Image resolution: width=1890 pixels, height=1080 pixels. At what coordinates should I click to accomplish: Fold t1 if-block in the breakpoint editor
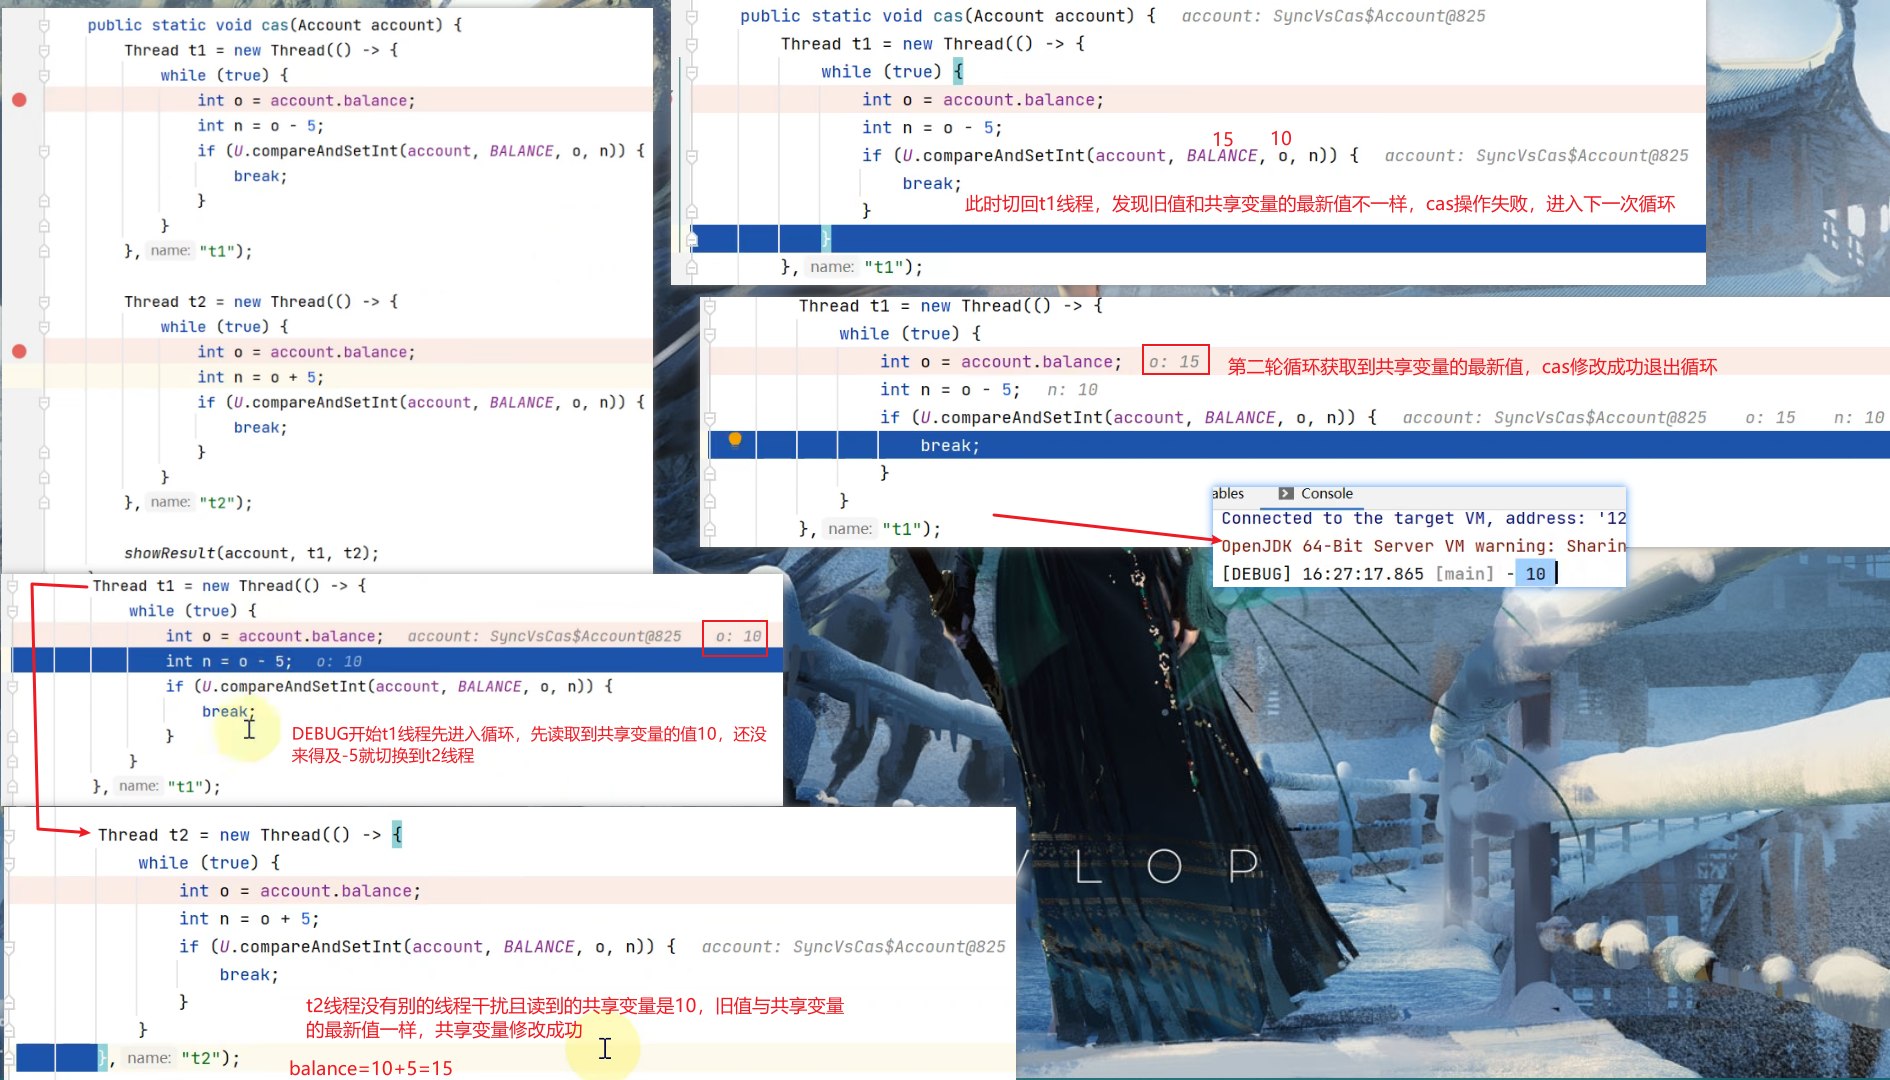(x=44, y=151)
